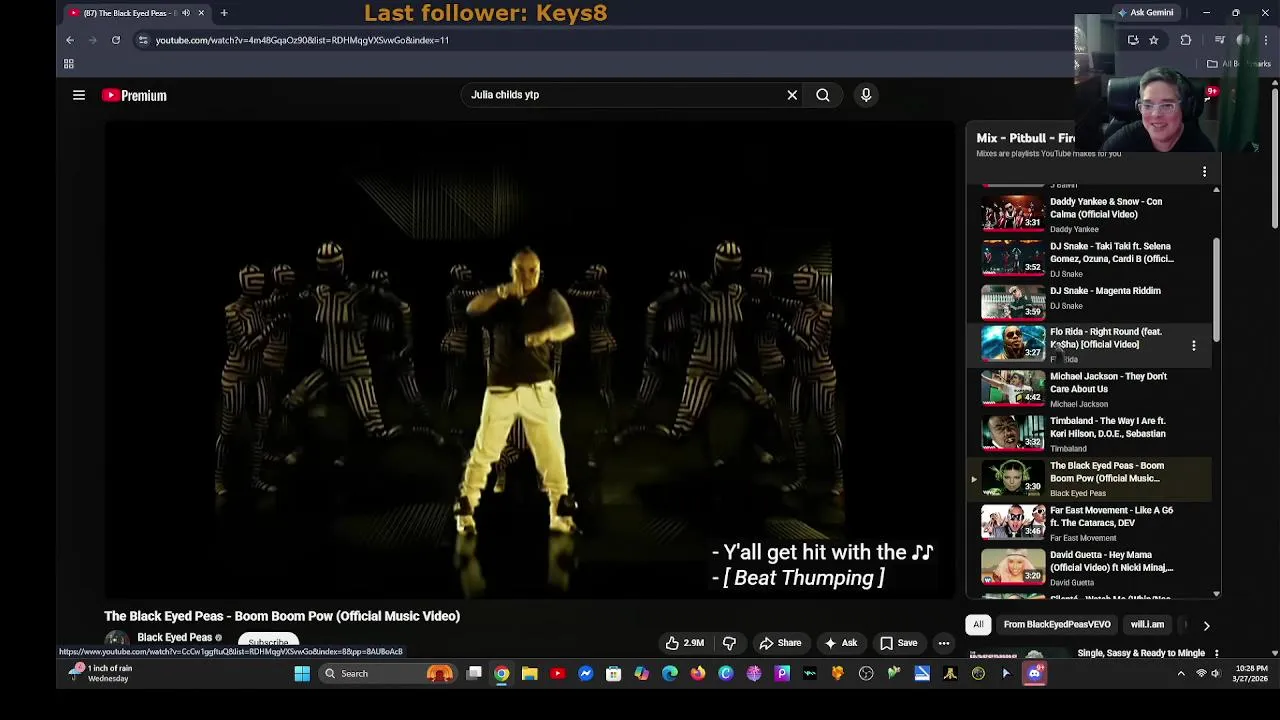
Task: Open the YouTube guide hamburger menu
Action: click(79, 95)
